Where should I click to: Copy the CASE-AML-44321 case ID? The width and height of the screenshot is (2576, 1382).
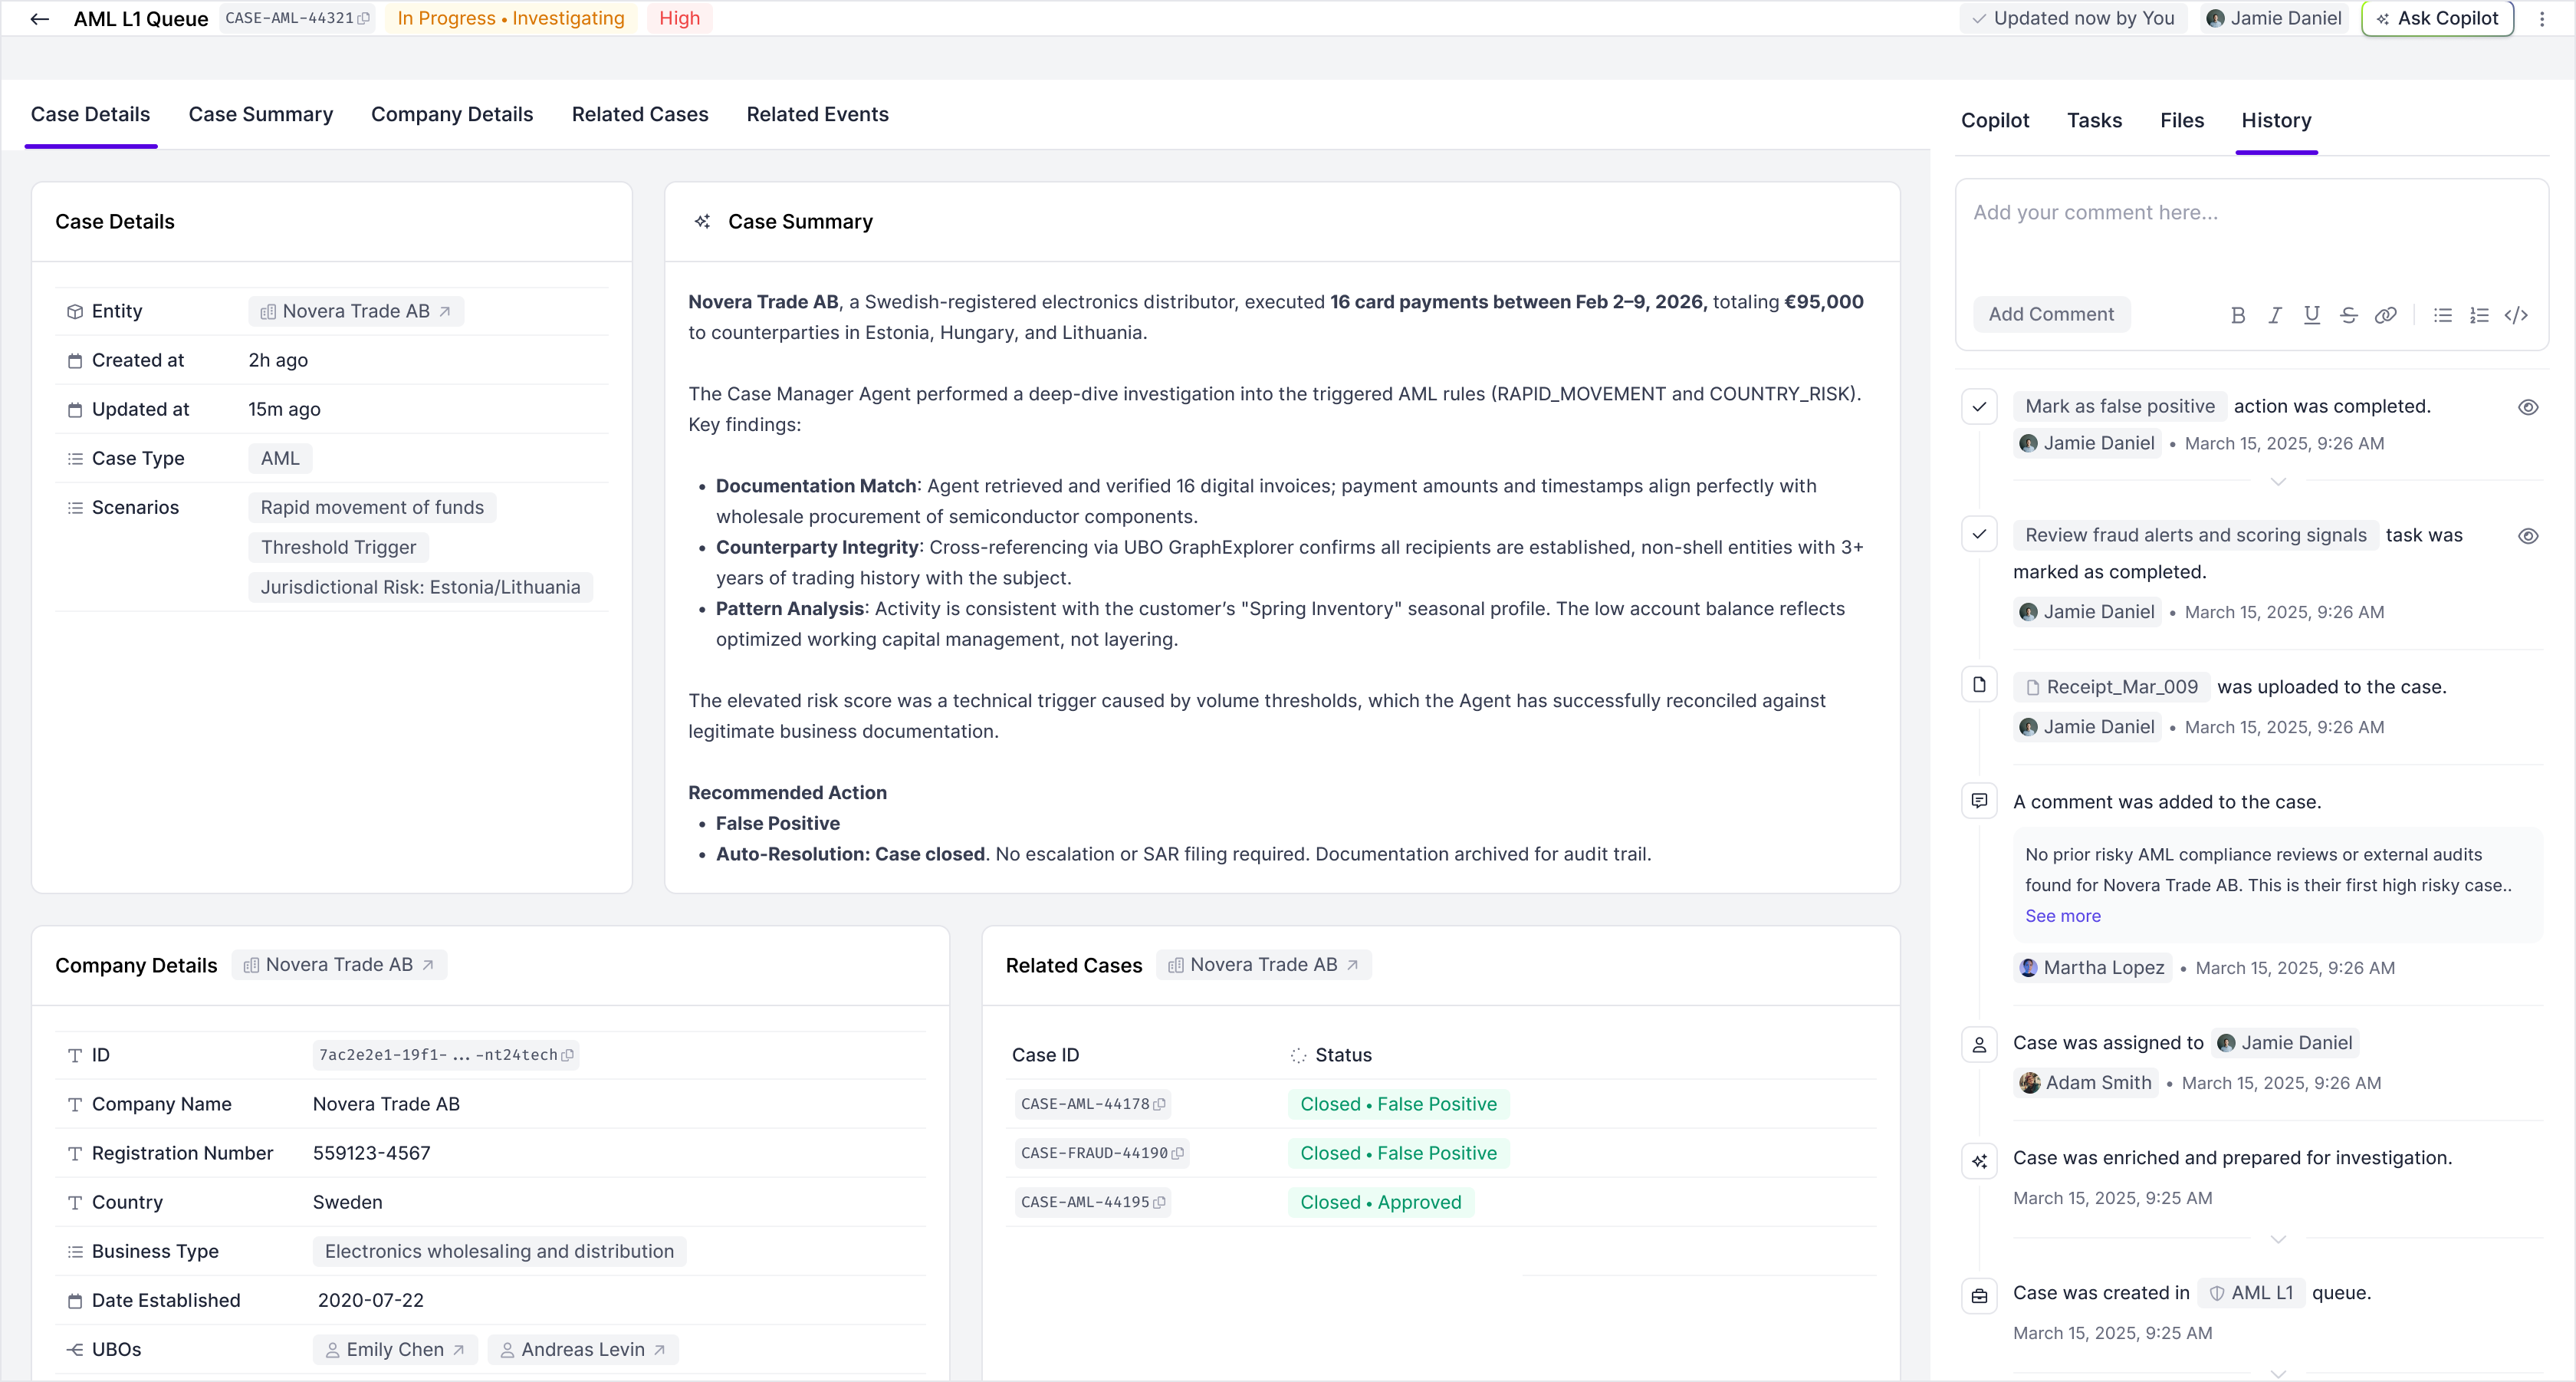point(363,19)
